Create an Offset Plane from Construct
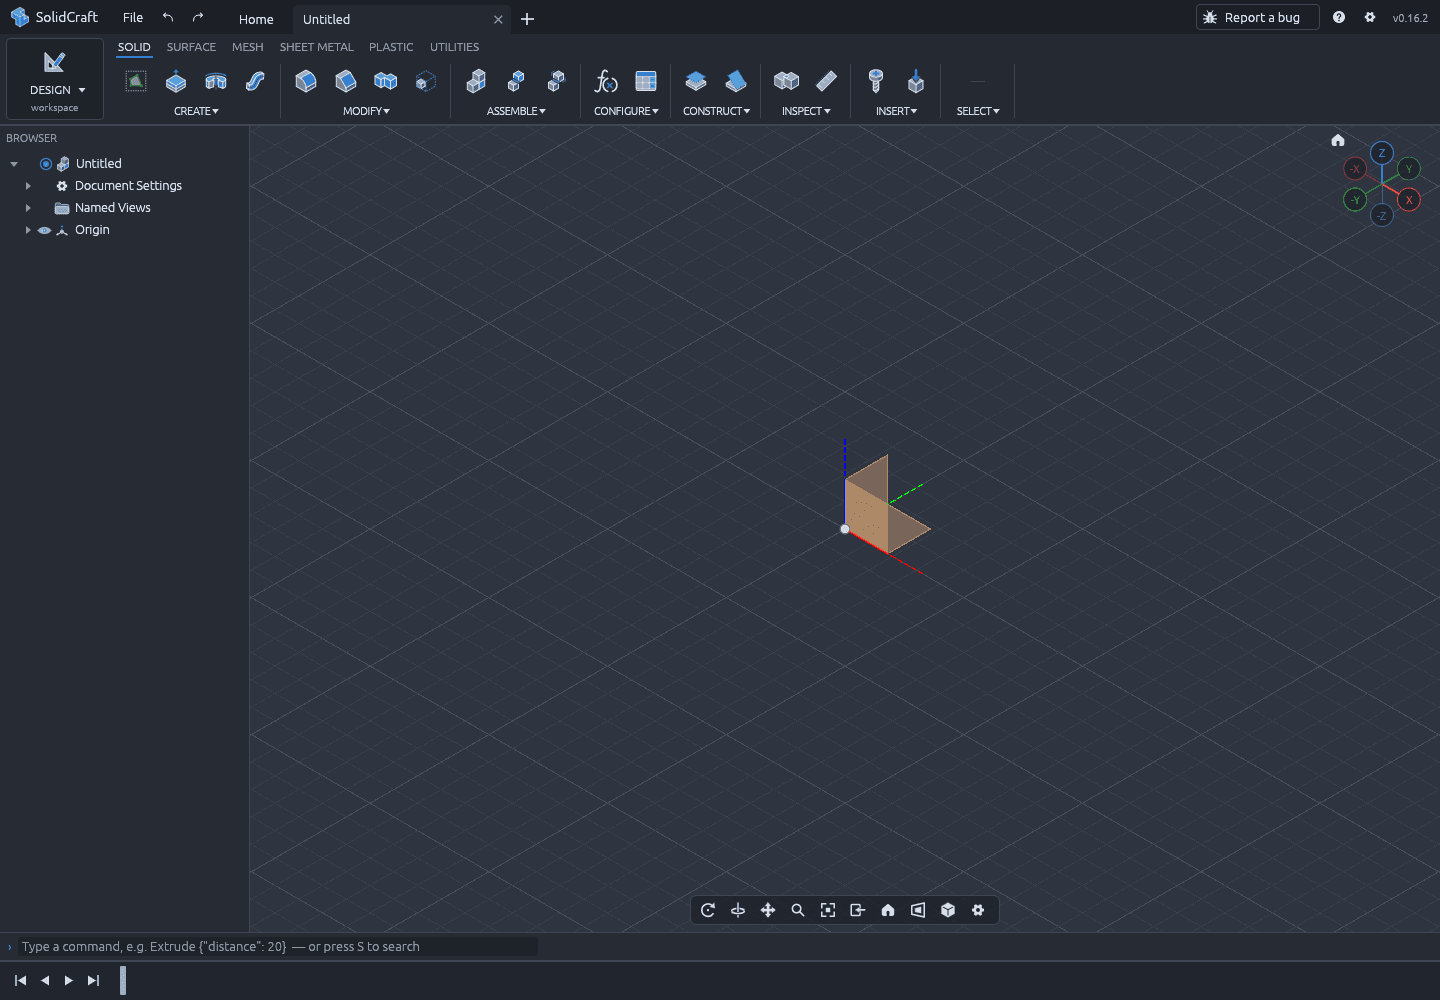Screen dimensions: 1440x1000 (696, 82)
